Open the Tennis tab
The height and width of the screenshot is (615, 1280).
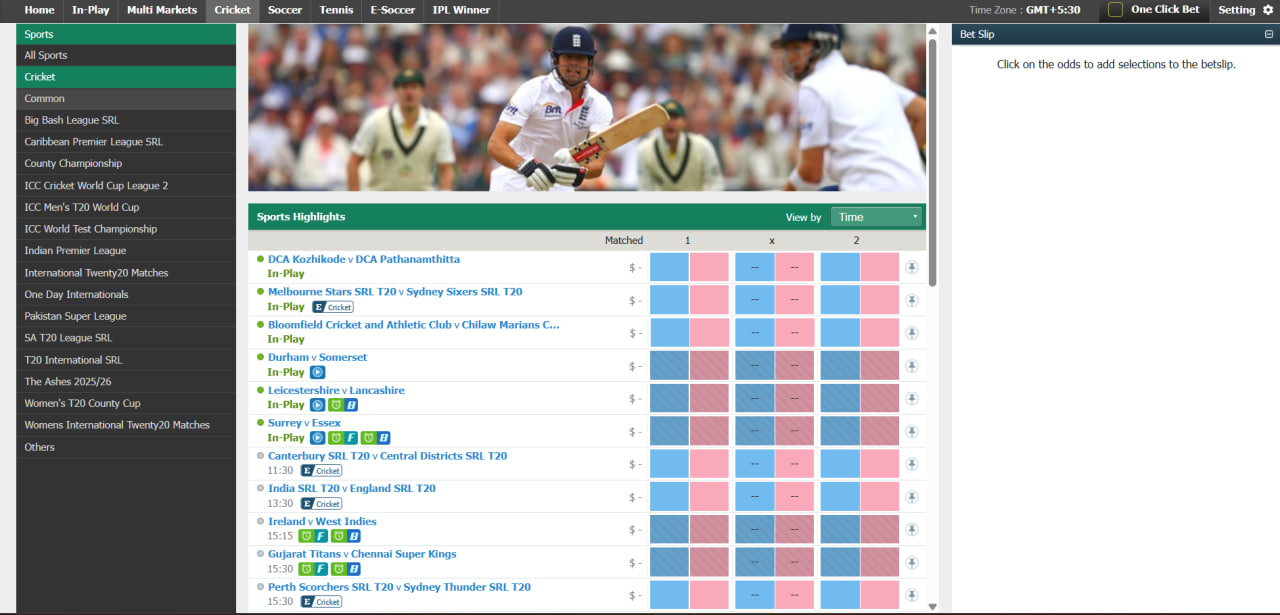click(x=336, y=10)
